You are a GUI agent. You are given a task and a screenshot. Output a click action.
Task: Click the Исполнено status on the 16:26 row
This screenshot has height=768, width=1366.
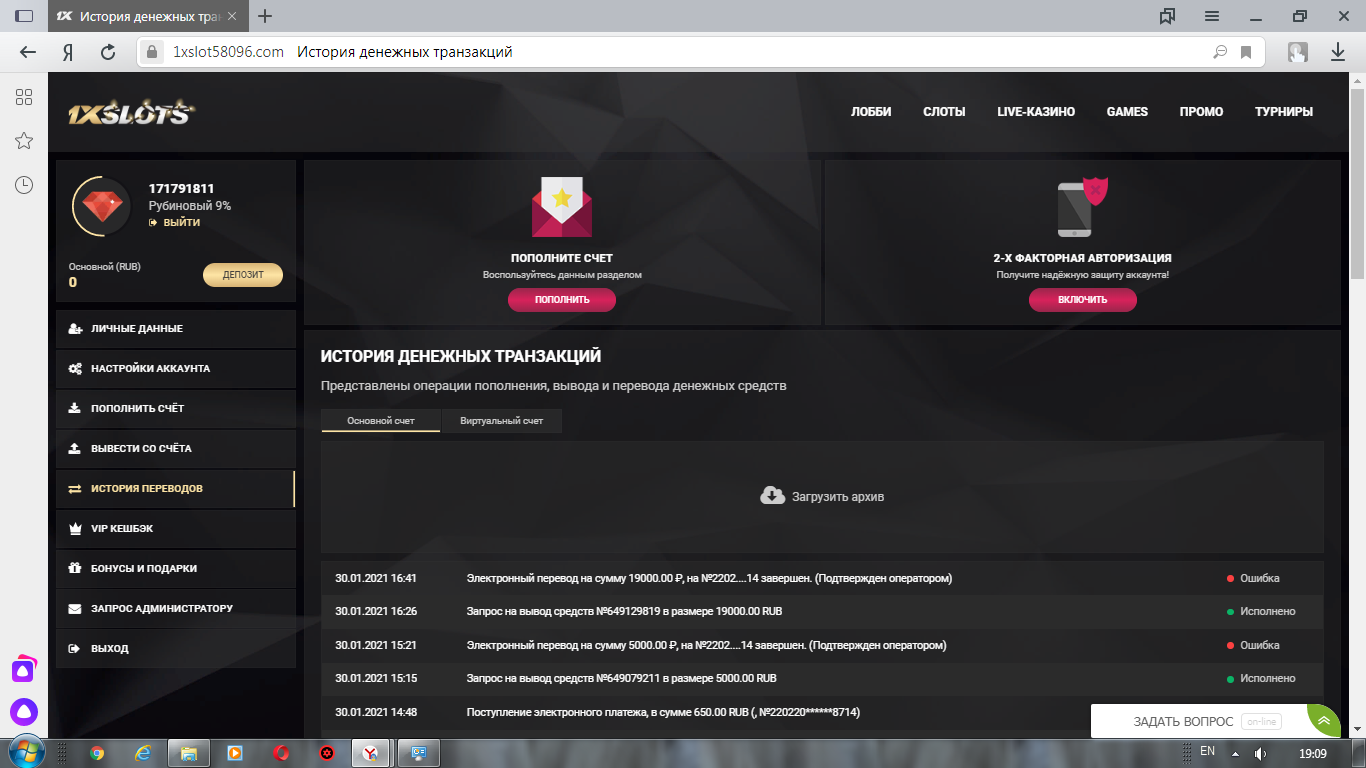(x=1261, y=611)
